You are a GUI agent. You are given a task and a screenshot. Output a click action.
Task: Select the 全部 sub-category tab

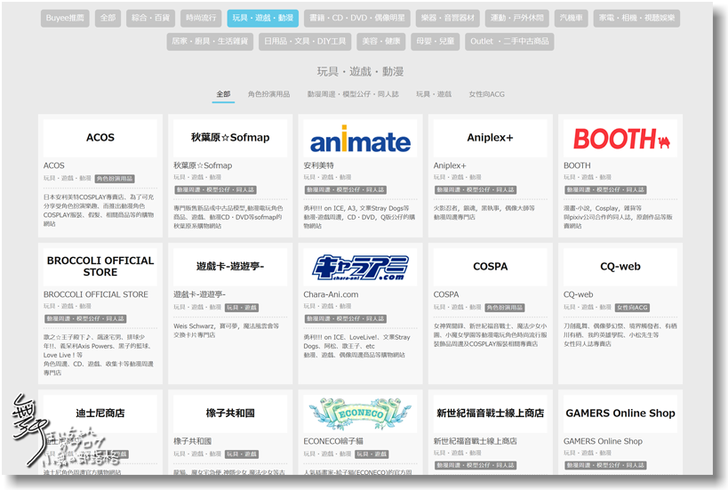(223, 94)
